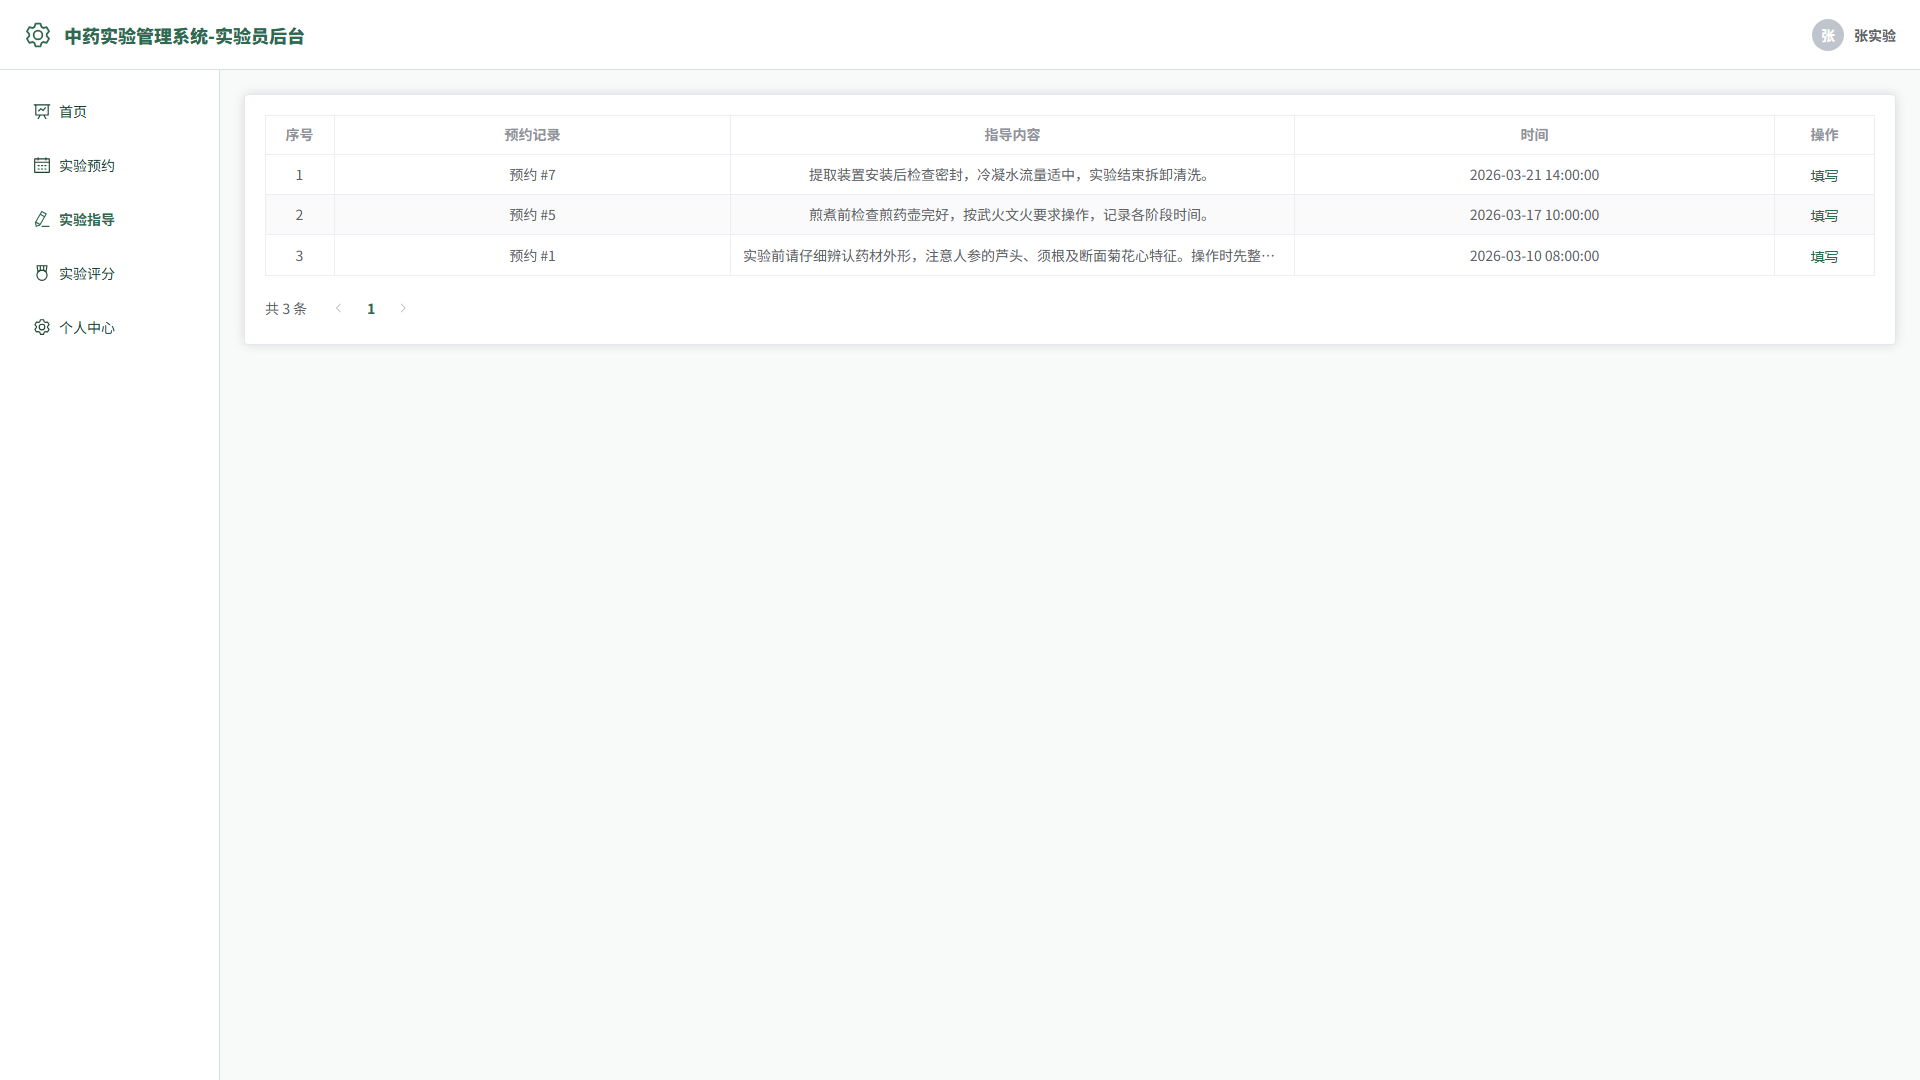Viewport: 1920px width, 1080px height.
Task: Click 填写 for 预约 #1 row
Action: (1824, 256)
